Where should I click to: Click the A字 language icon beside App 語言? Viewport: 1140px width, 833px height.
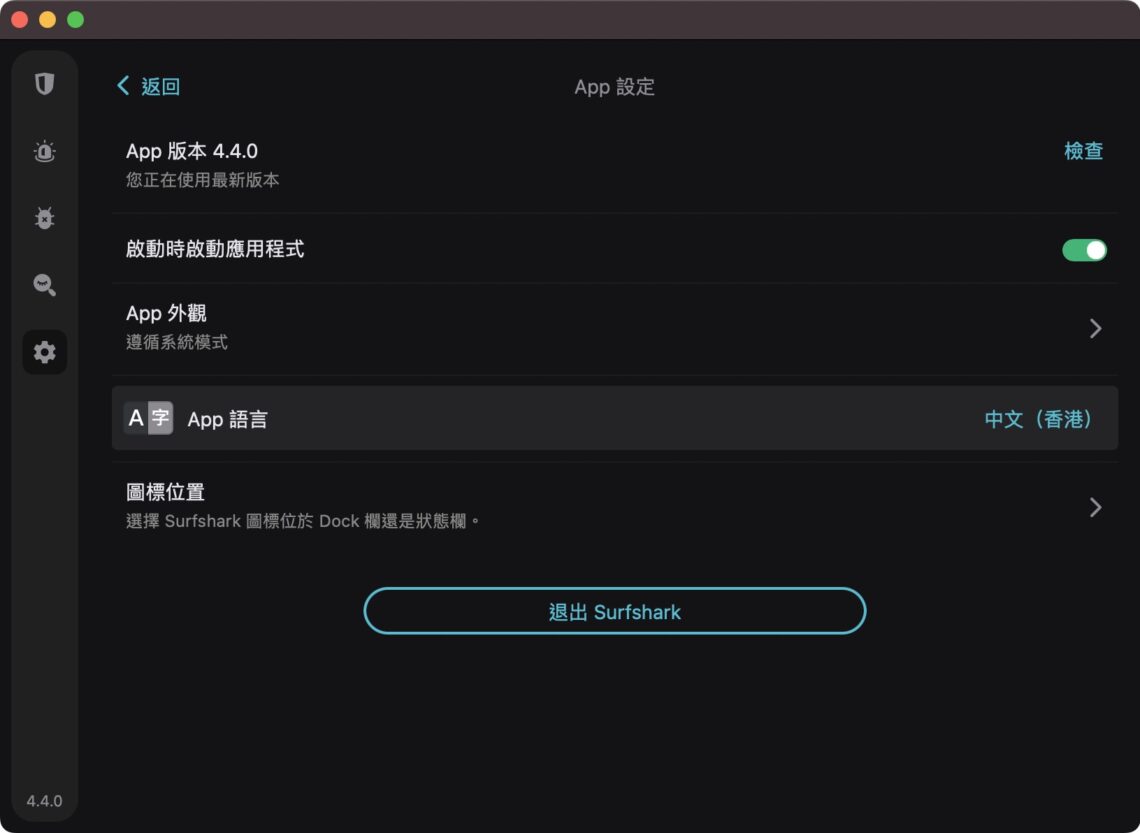(147, 418)
